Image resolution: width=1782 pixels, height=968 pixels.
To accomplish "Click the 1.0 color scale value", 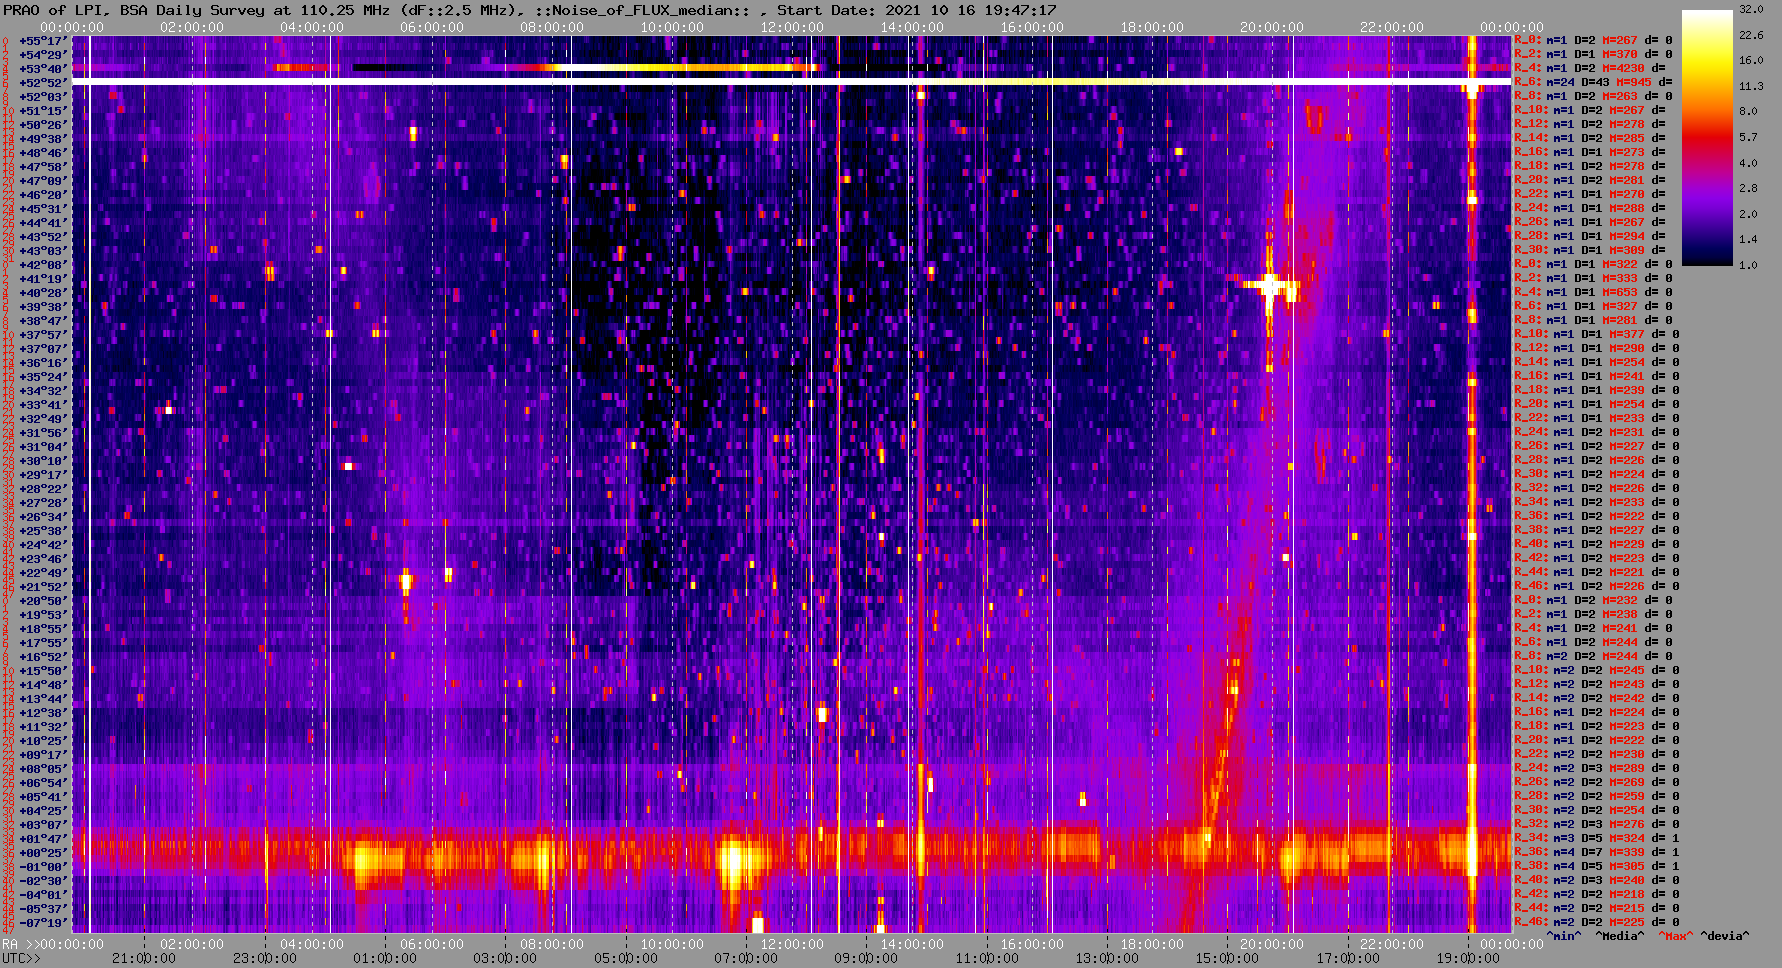I will tap(1748, 265).
